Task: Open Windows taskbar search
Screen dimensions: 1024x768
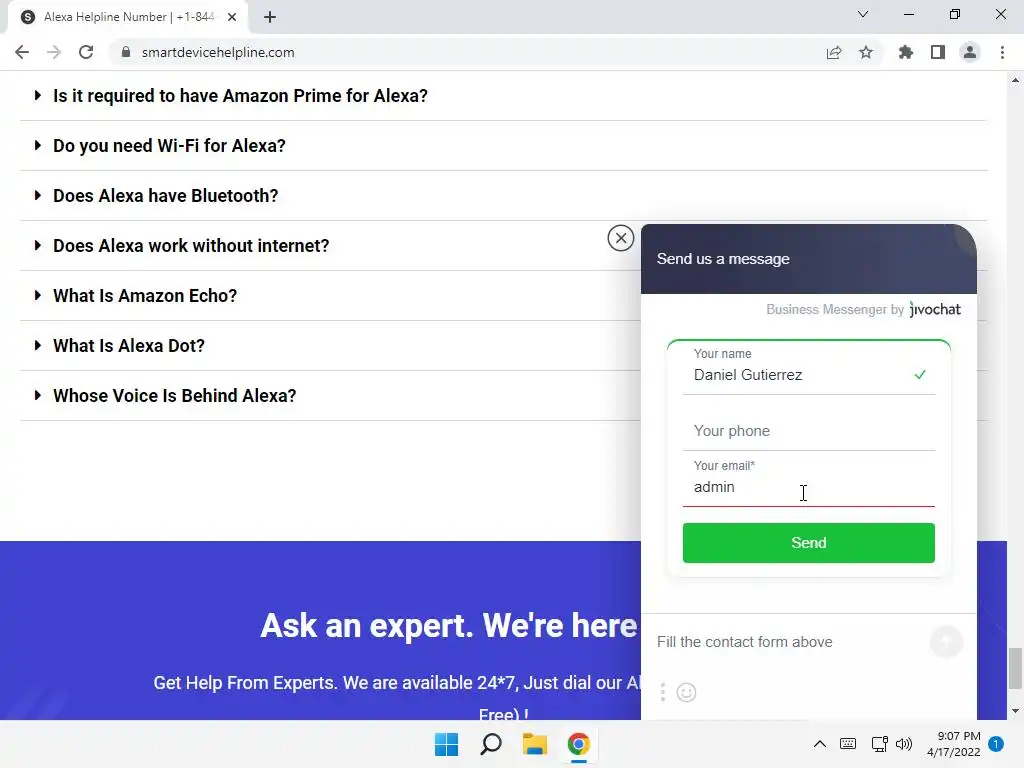Action: (491, 744)
